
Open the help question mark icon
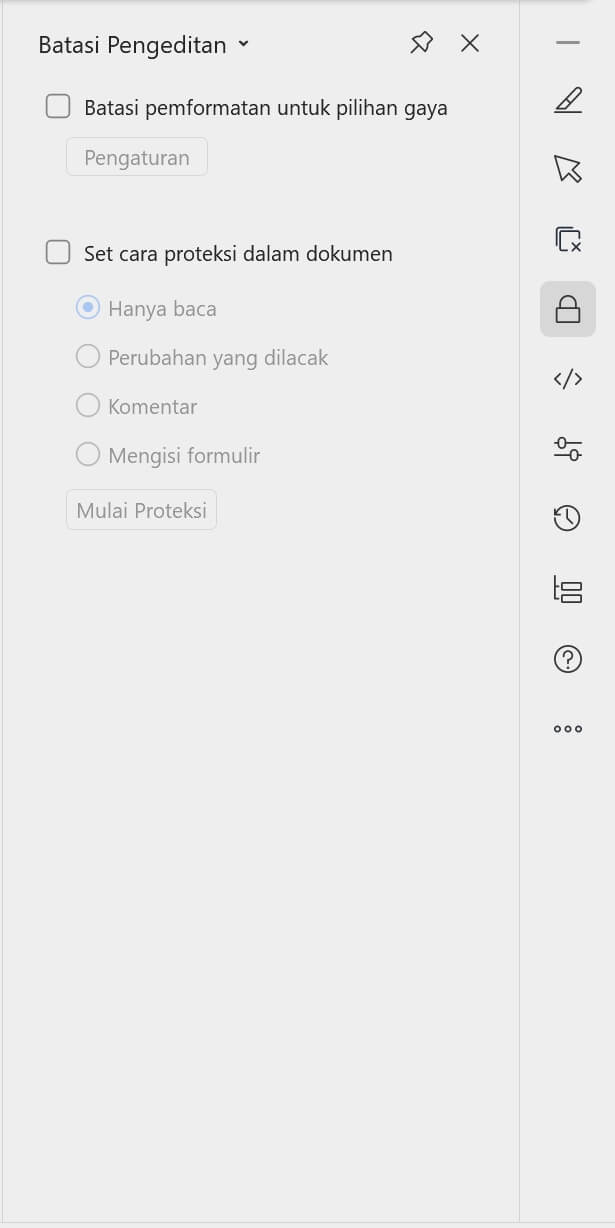coord(567,659)
